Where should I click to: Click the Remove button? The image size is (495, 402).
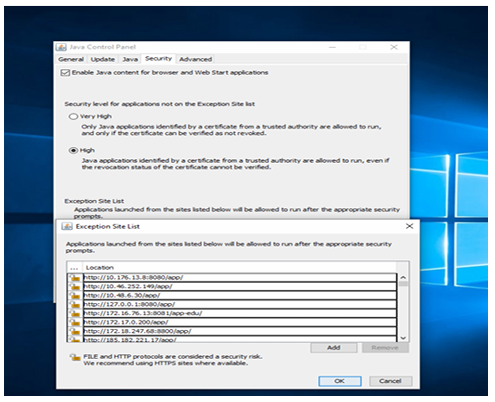(x=385, y=348)
